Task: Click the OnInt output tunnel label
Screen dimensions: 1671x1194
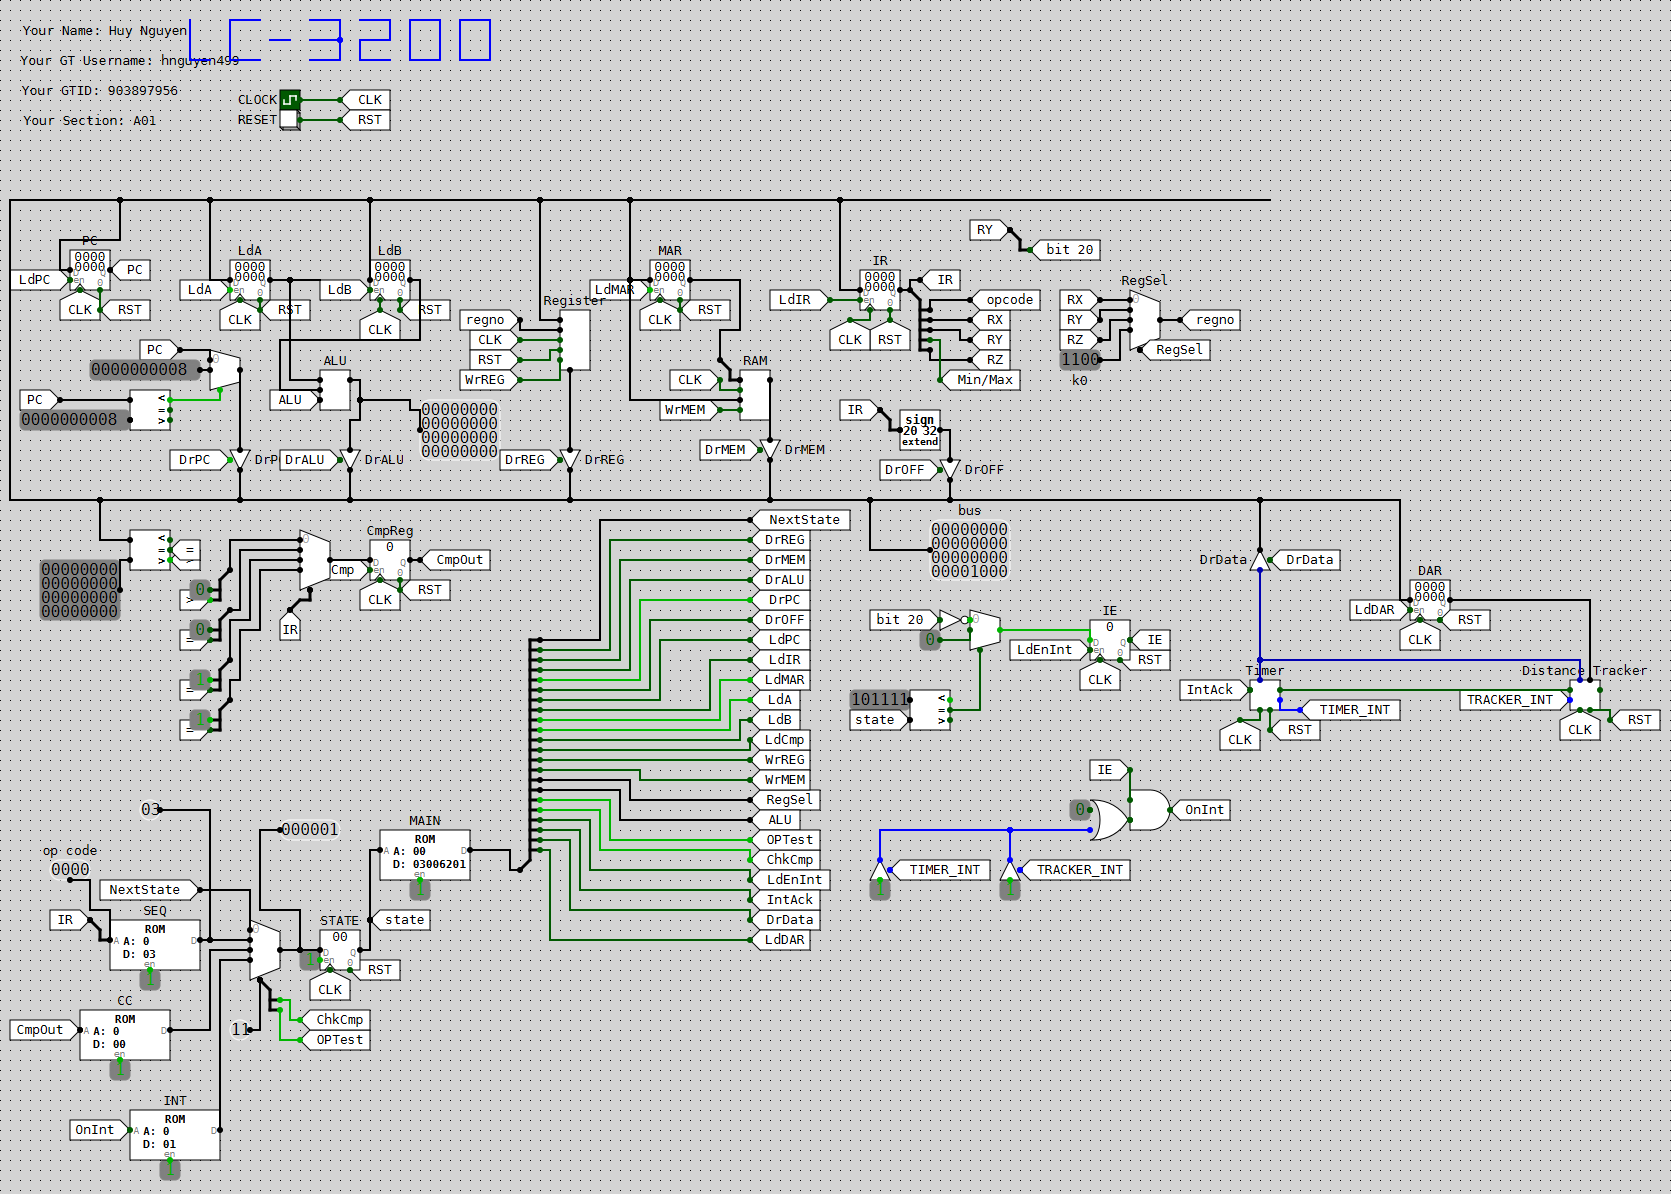Action: 1203,810
